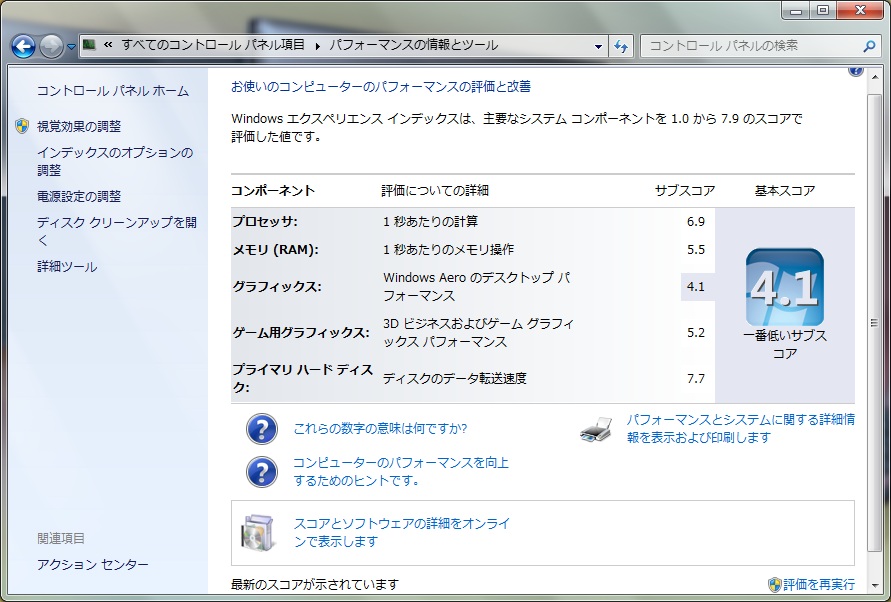The width and height of the screenshot is (891, 602).
Task: Click gaming graphics subscore 5.2
Action: click(696, 333)
